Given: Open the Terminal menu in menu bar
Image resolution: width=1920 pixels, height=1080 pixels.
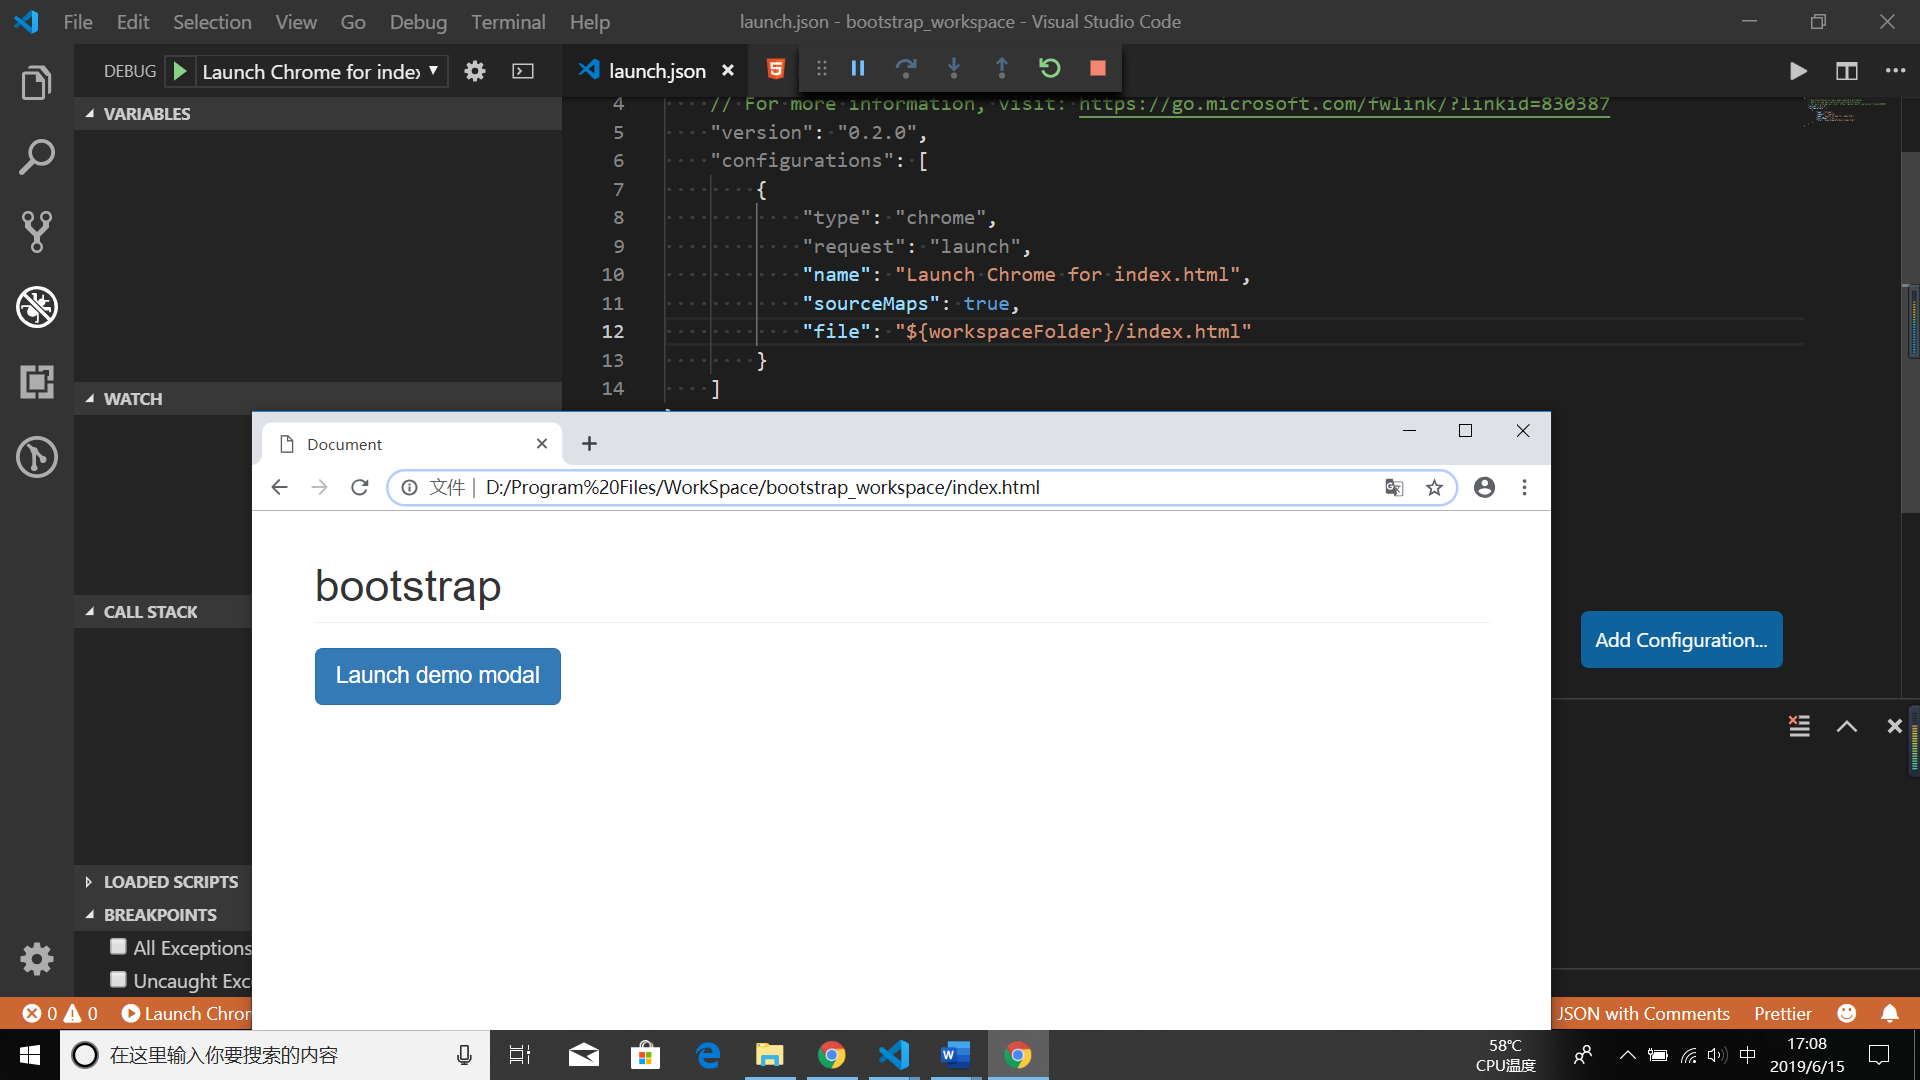Looking at the screenshot, I should (x=506, y=22).
